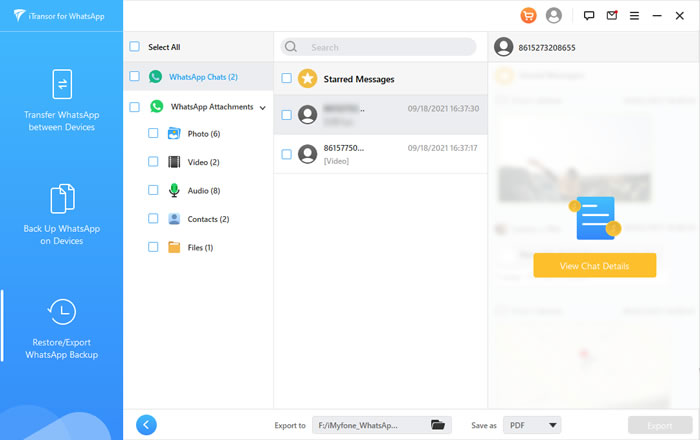Viewport: 700px width, 440px height.
Task: Tick the Files (1) checkbox
Action: click(153, 247)
